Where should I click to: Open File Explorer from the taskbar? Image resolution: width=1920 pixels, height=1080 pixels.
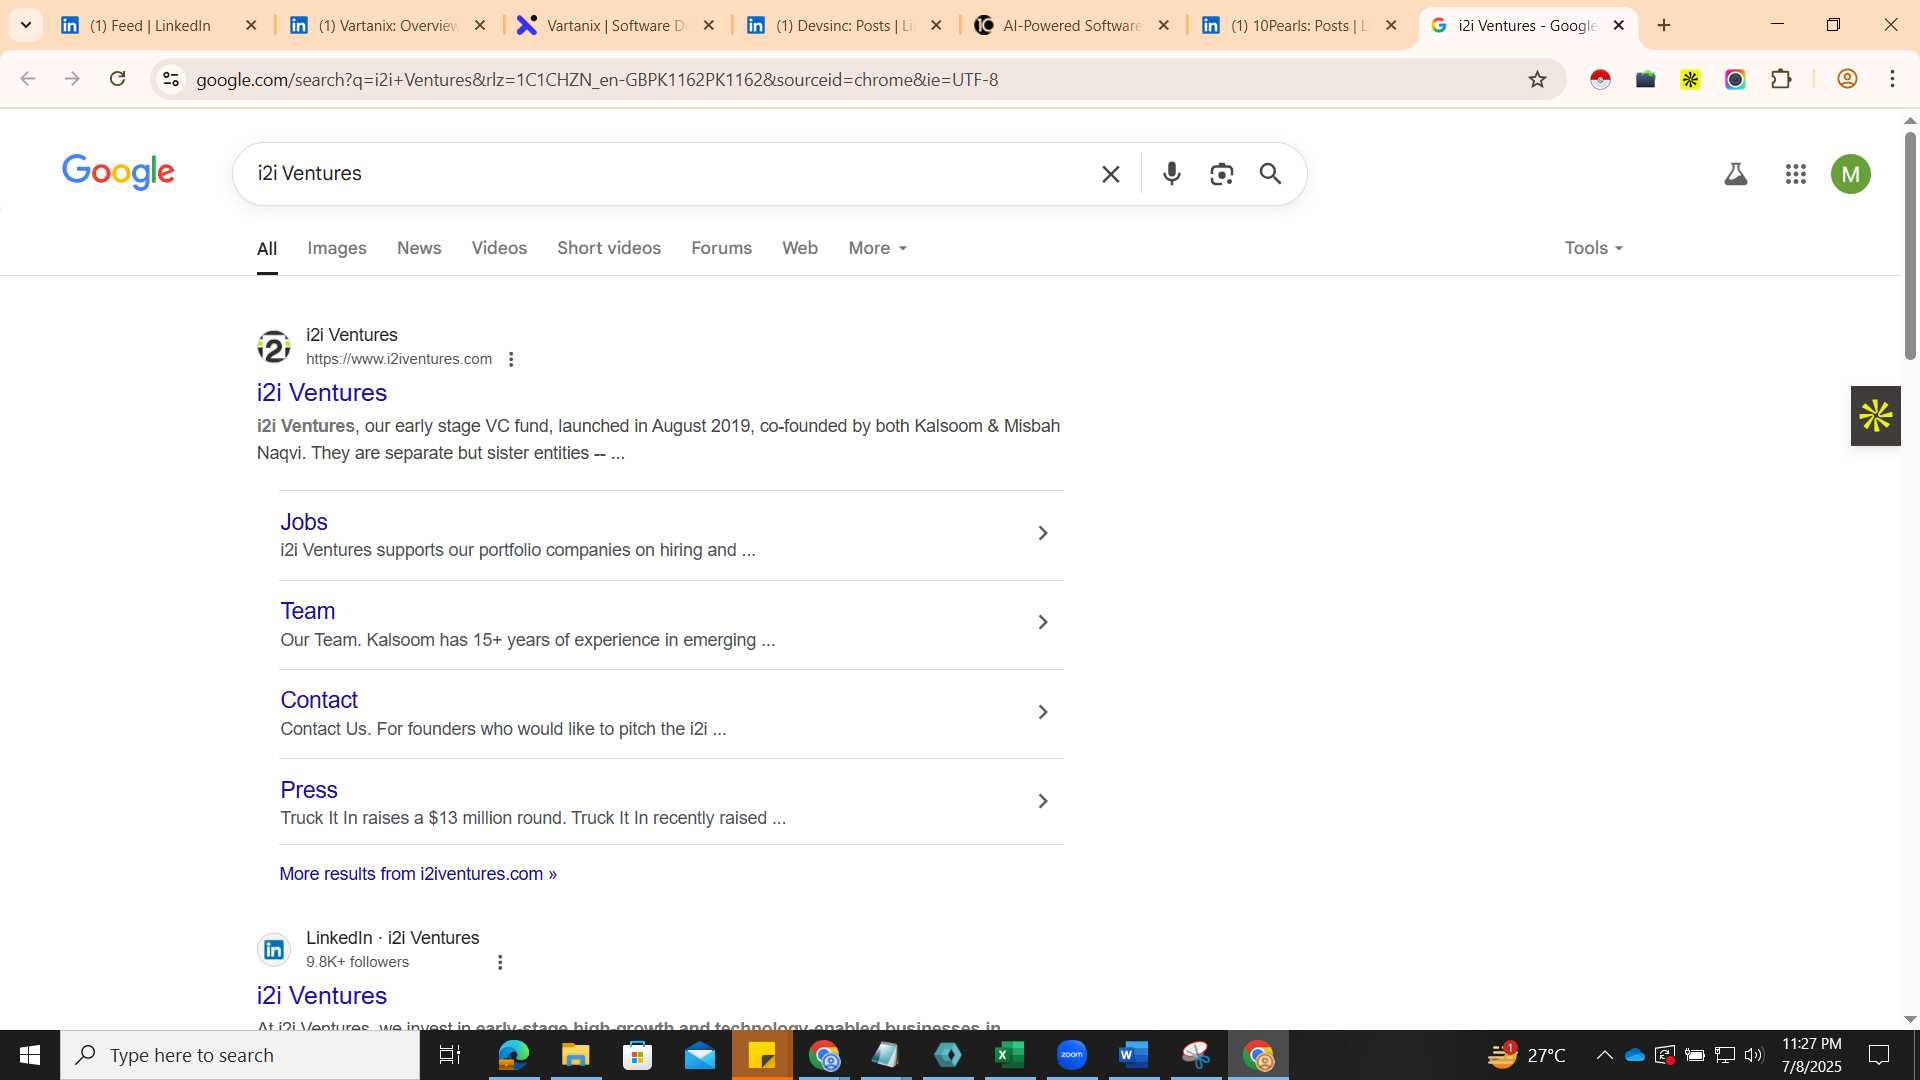coord(575,1055)
